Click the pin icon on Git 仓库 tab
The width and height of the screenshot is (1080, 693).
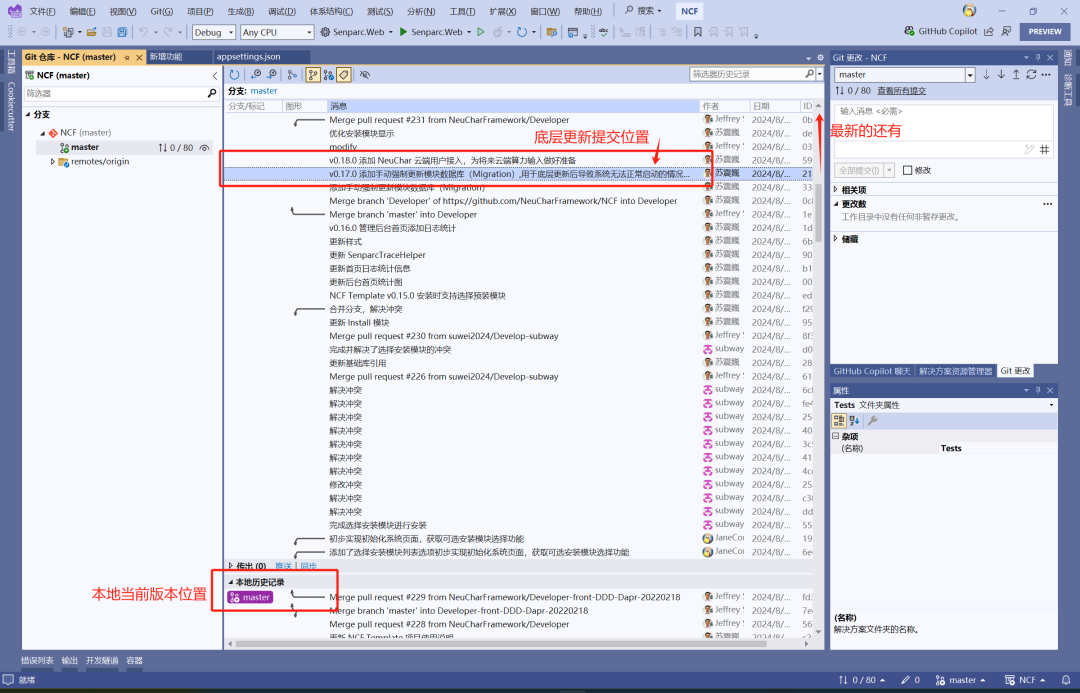(x=127, y=57)
